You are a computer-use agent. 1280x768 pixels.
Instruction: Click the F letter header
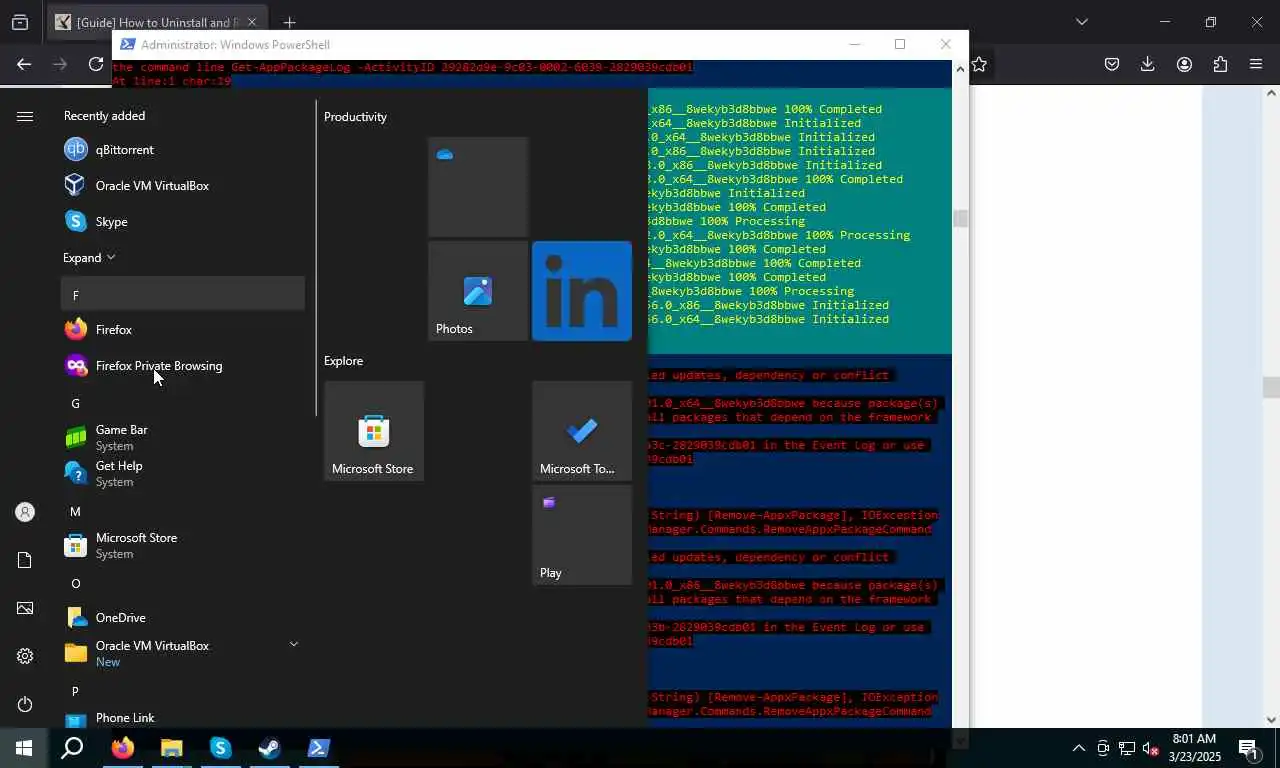pos(183,294)
